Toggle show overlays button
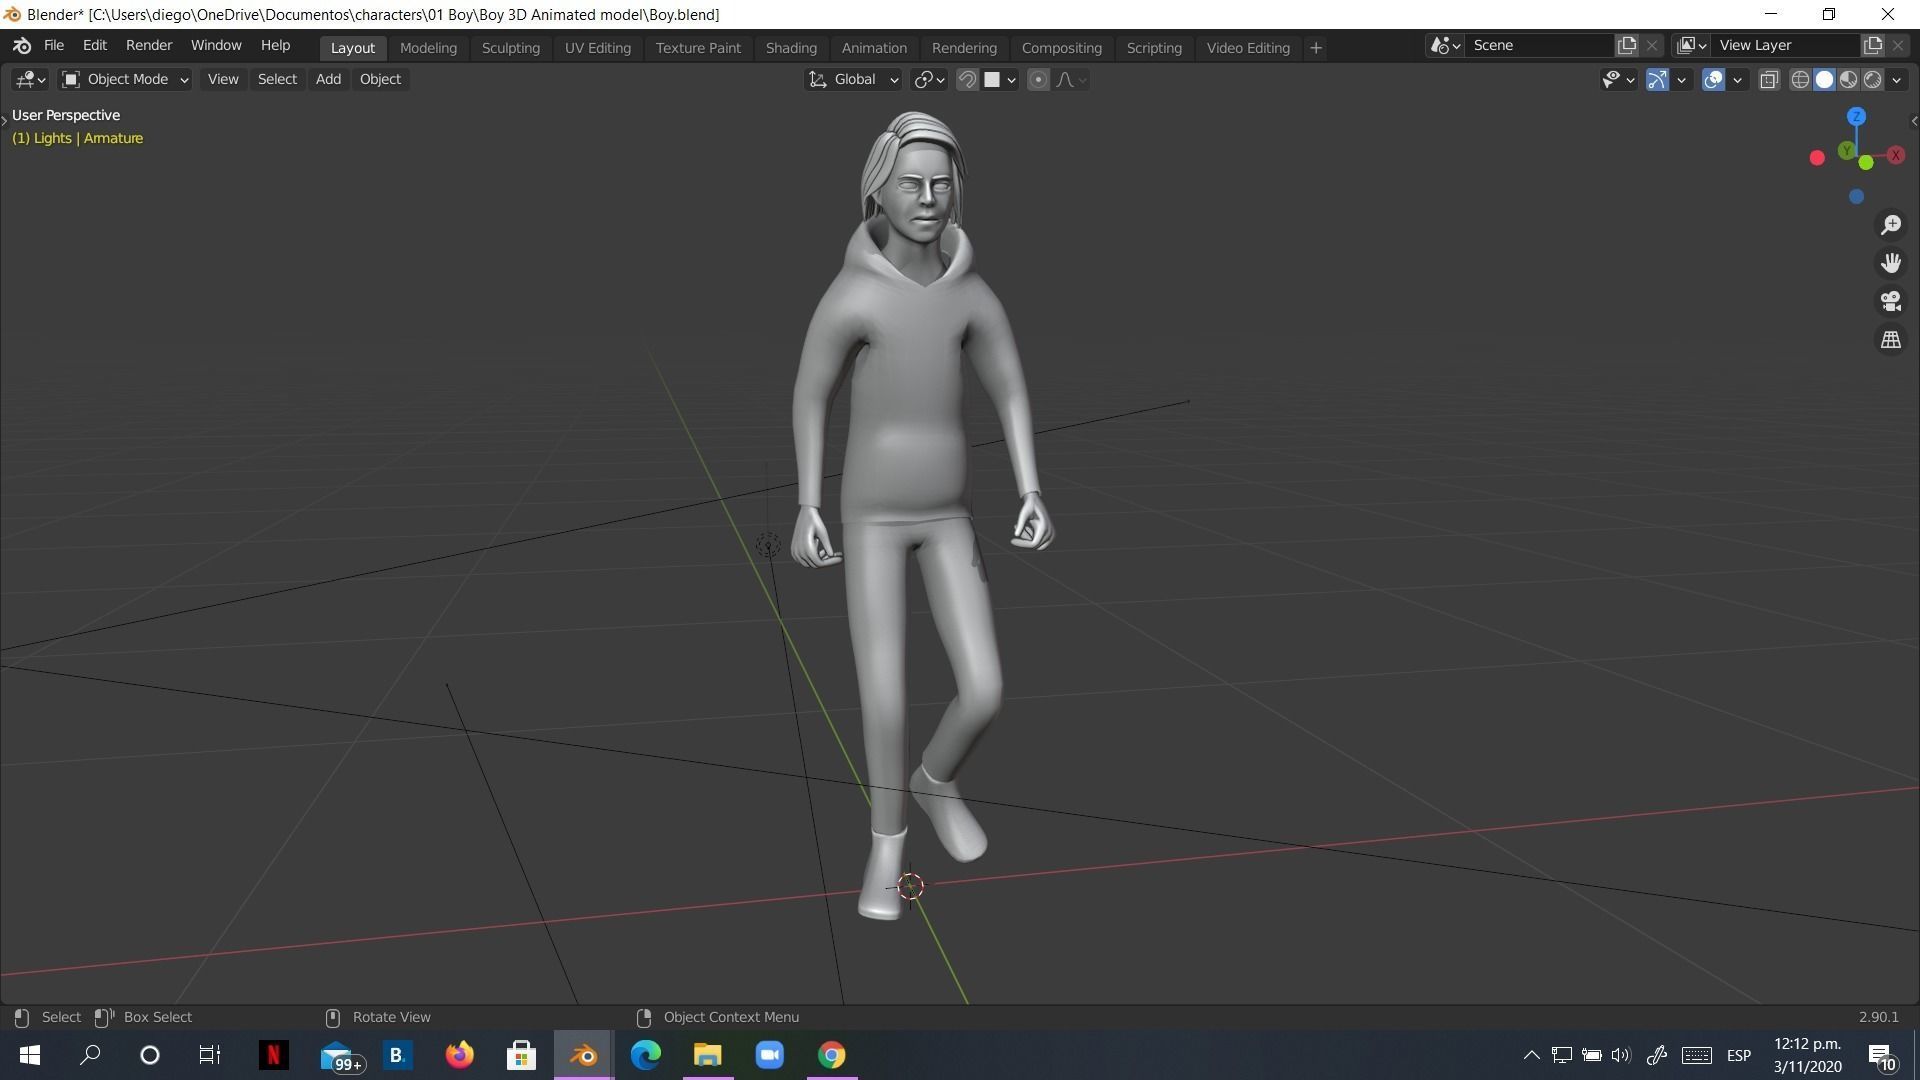Viewport: 1920px width, 1080px height. coord(1713,80)
